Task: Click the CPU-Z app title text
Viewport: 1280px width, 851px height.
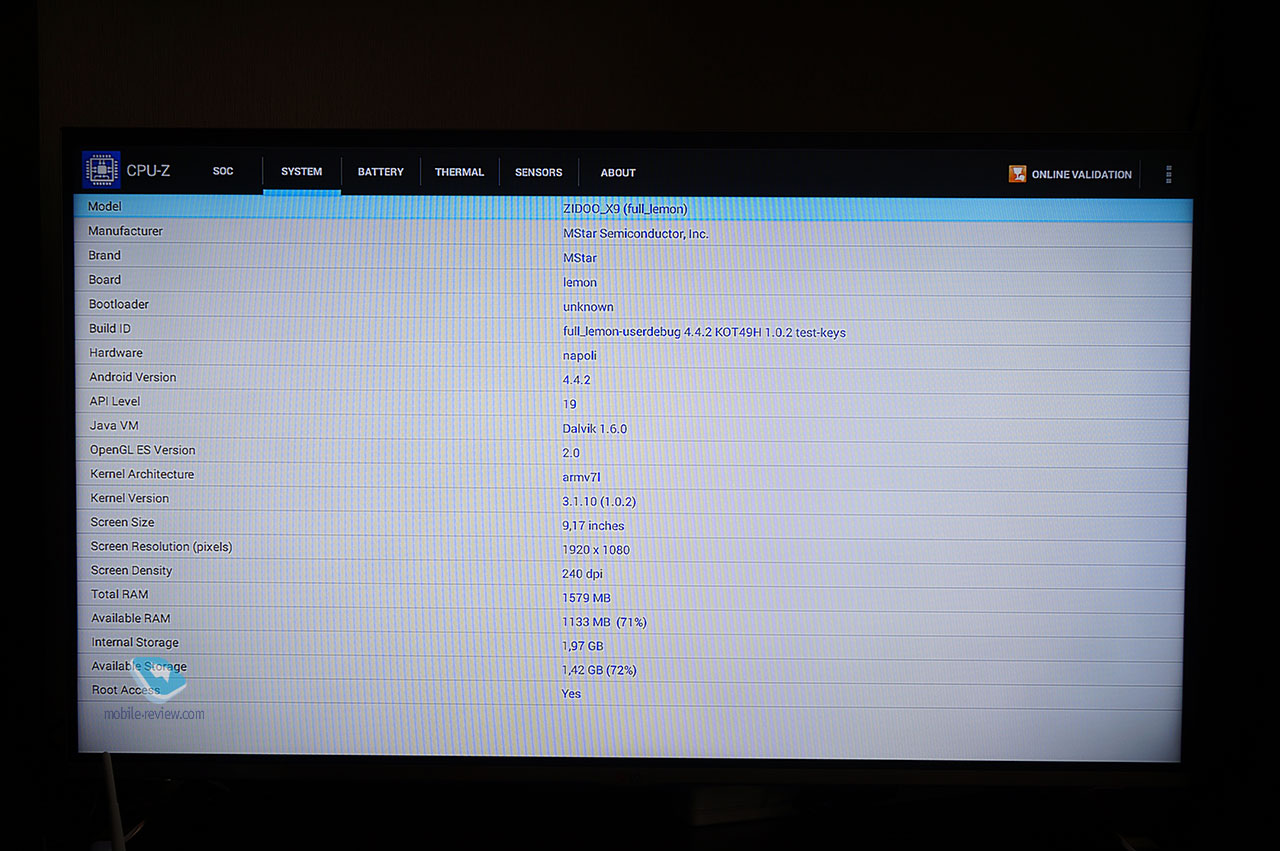Action: tap(148, 171)
